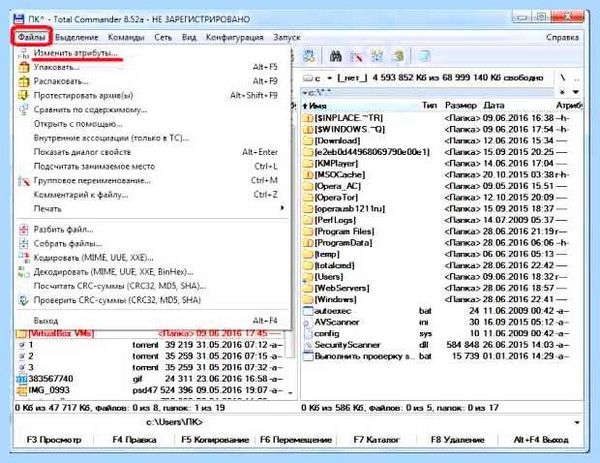The height and width of the screenshot is (463, 600).
Task: Click the autoexec file icon
Action: pos(308,311)
